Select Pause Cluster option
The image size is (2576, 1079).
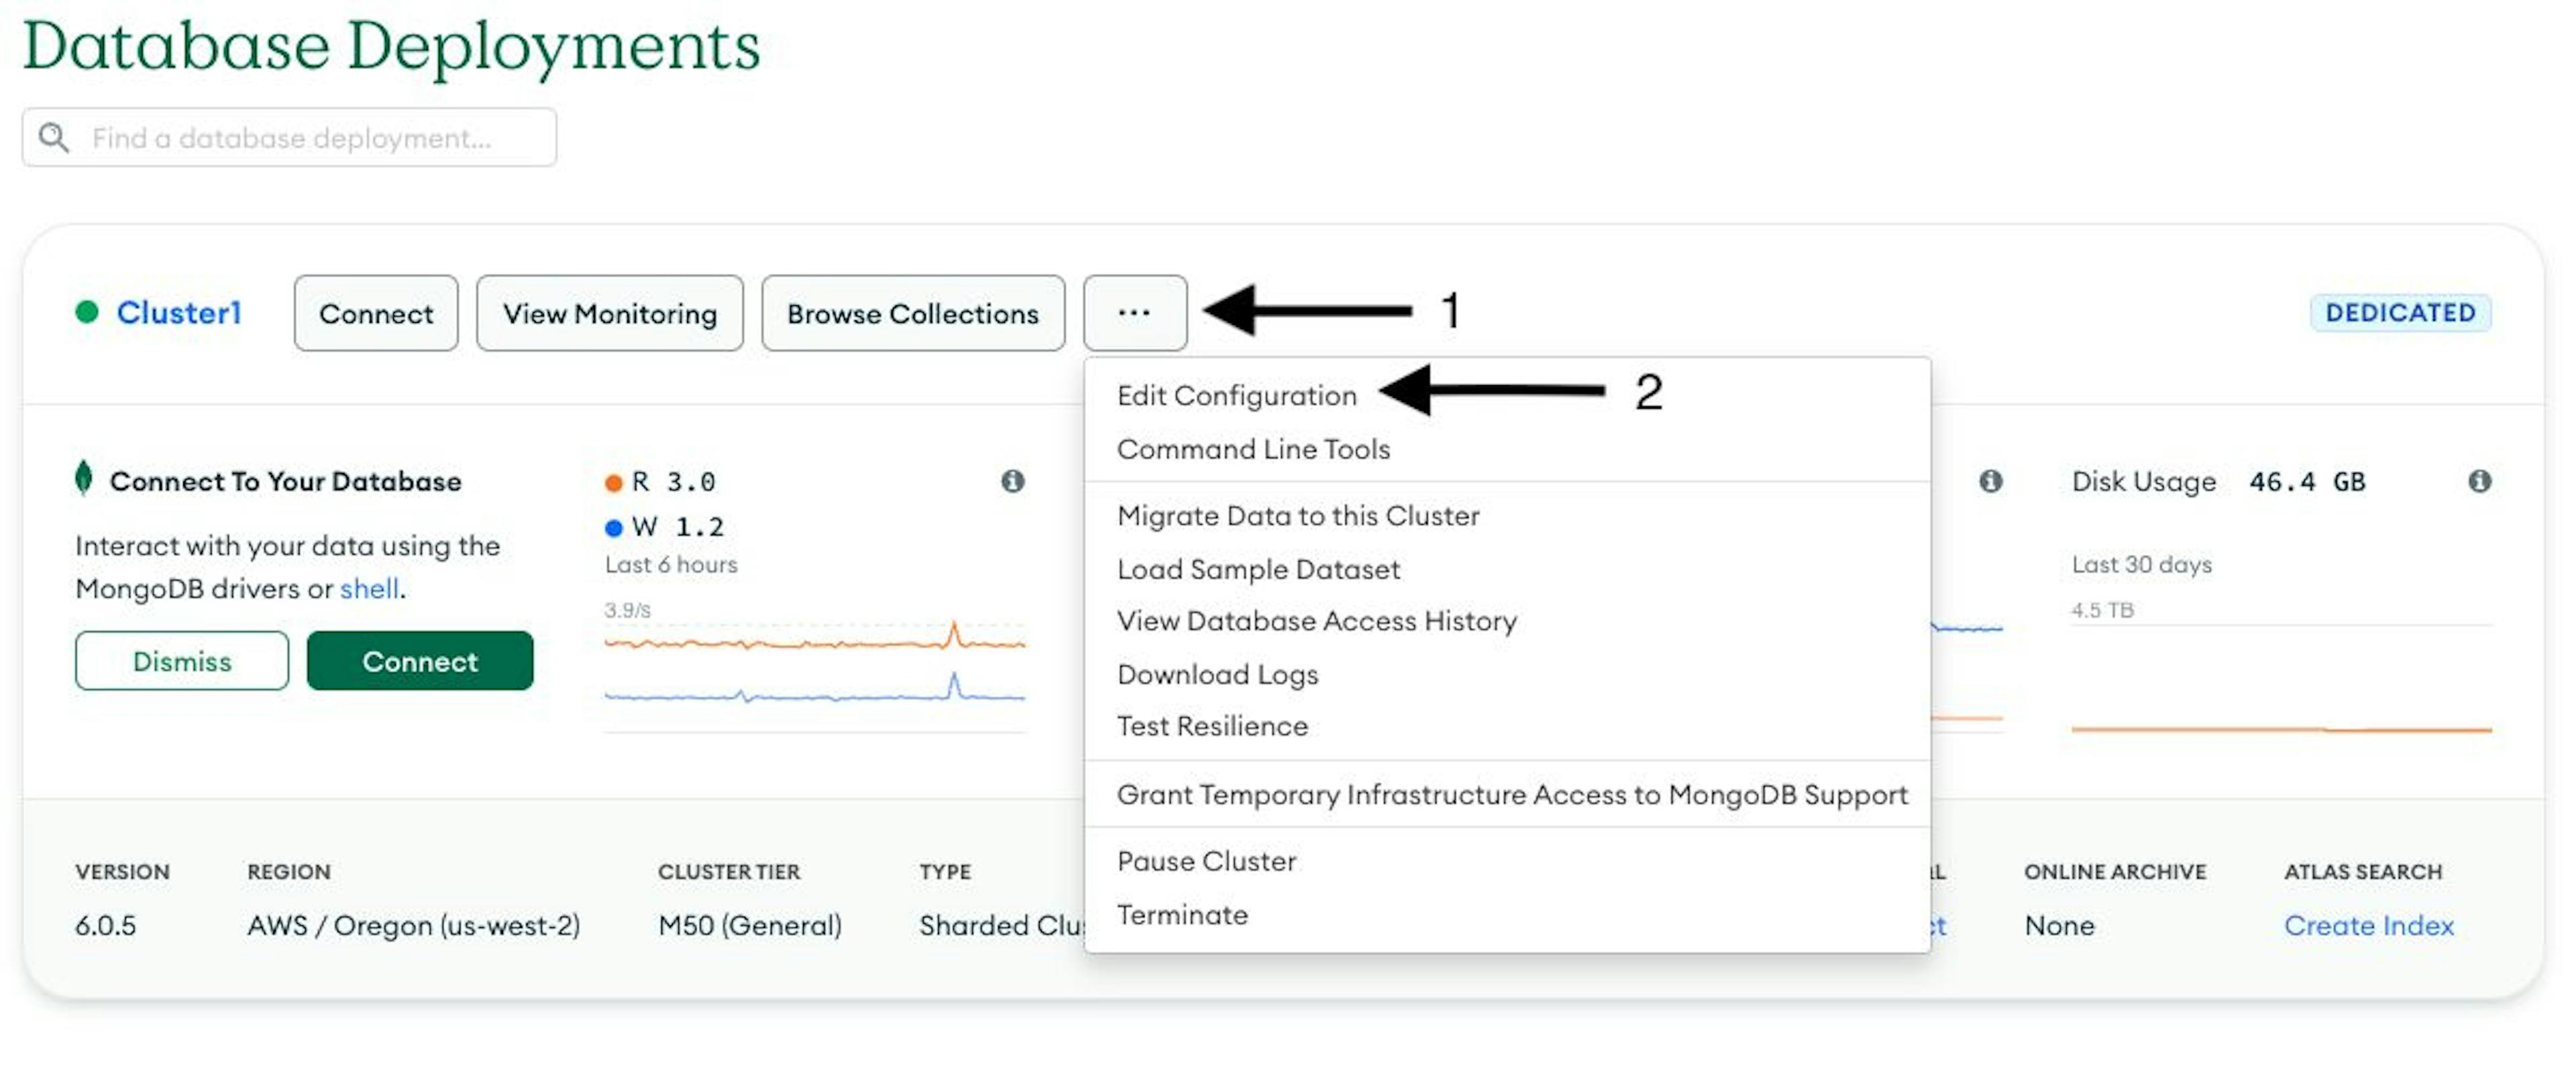pyautogui.click(x=1206, y=861)
